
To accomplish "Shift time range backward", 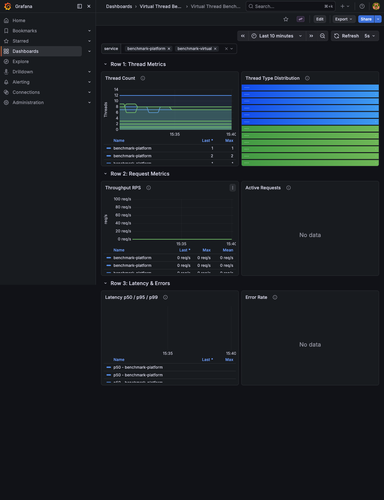I will [243, 36].
